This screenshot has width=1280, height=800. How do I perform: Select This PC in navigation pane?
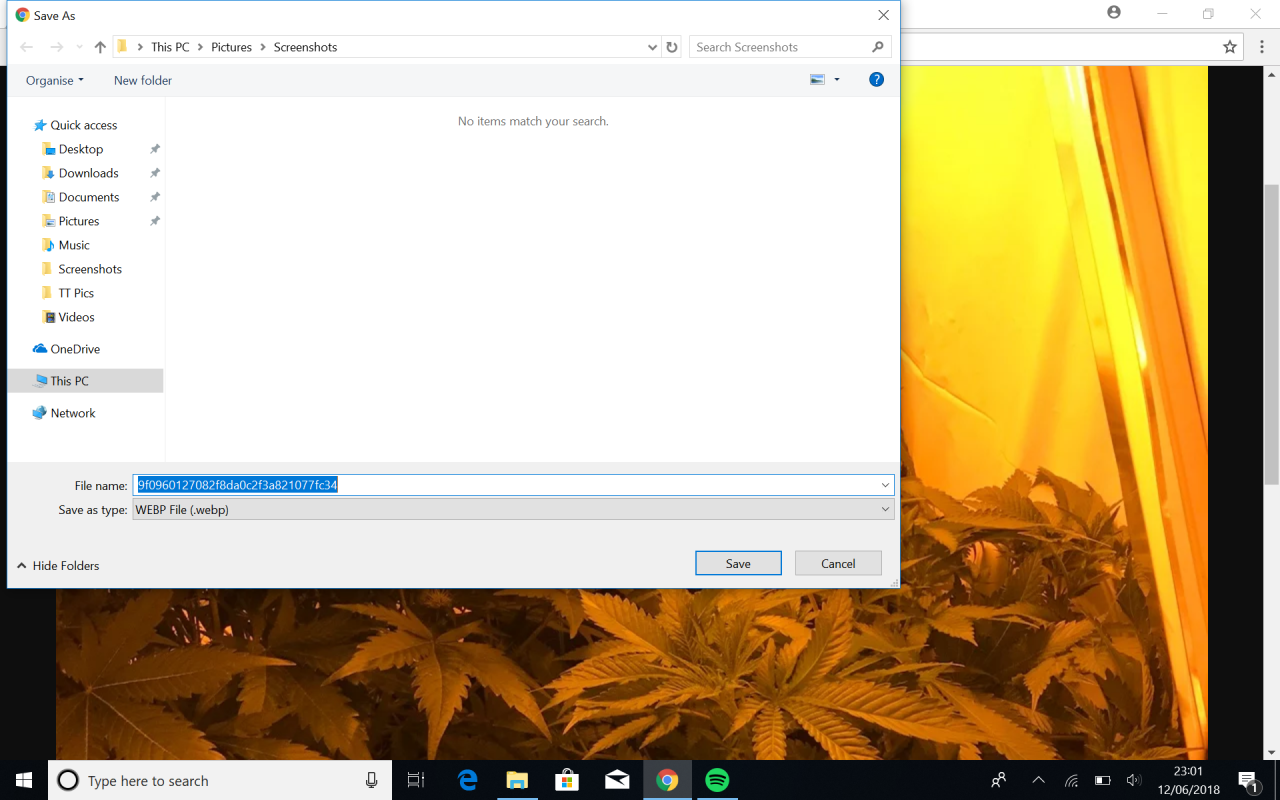coord(85,381)
